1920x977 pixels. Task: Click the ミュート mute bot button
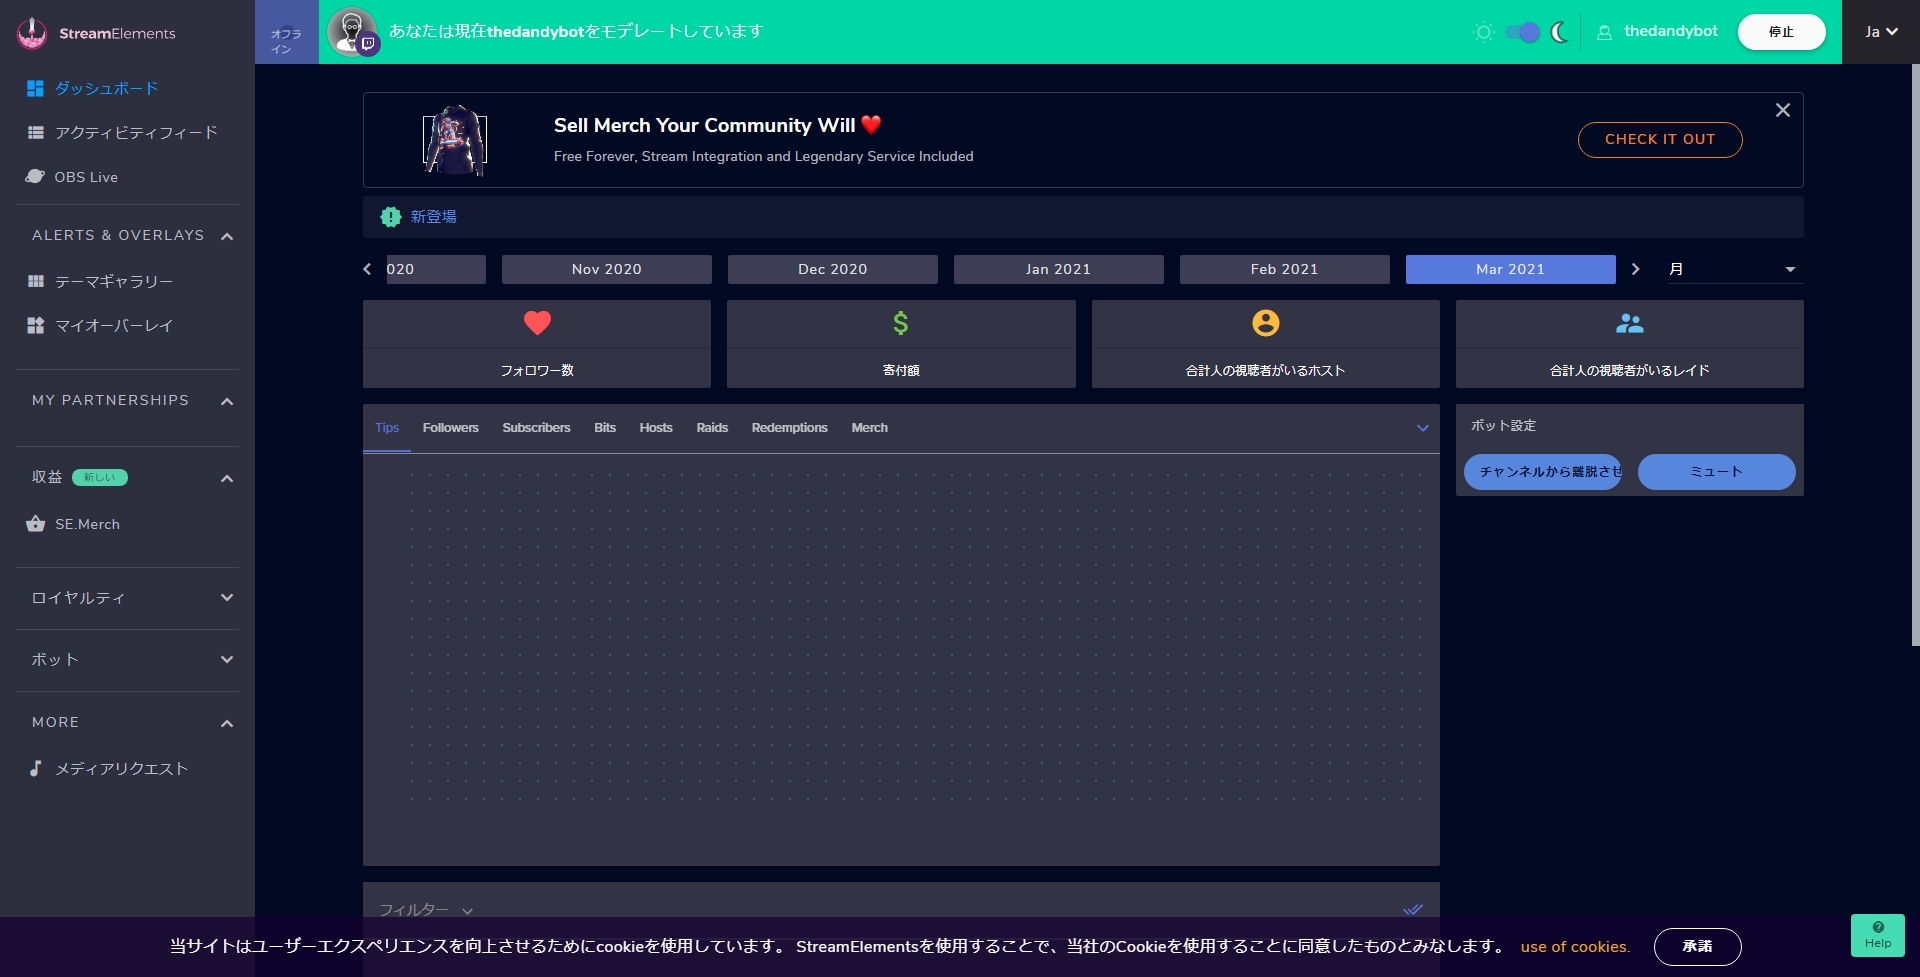point(1716,472)
